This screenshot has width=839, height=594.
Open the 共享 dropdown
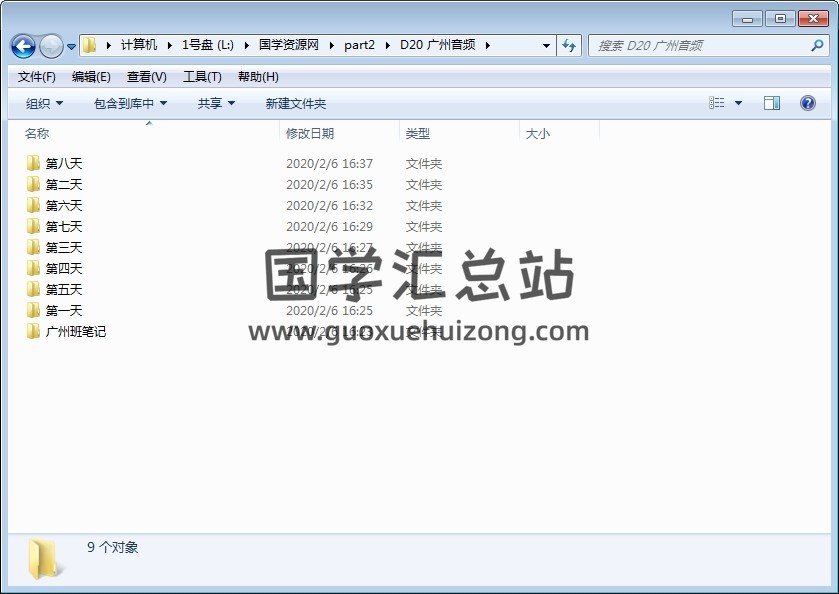pos(216,103)
